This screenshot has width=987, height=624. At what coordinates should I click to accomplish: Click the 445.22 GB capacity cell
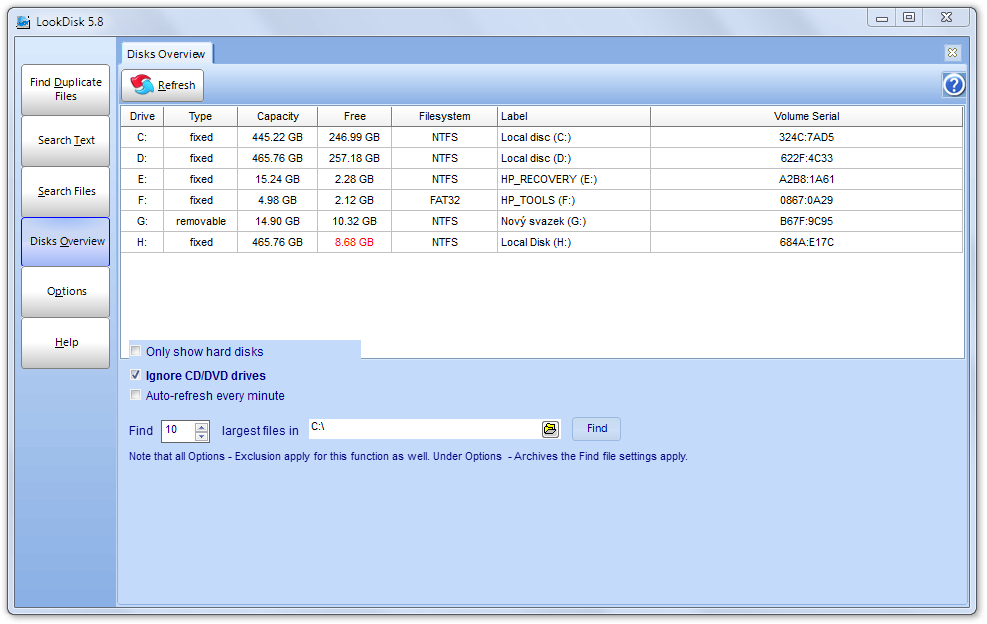[x=278, y=137]
